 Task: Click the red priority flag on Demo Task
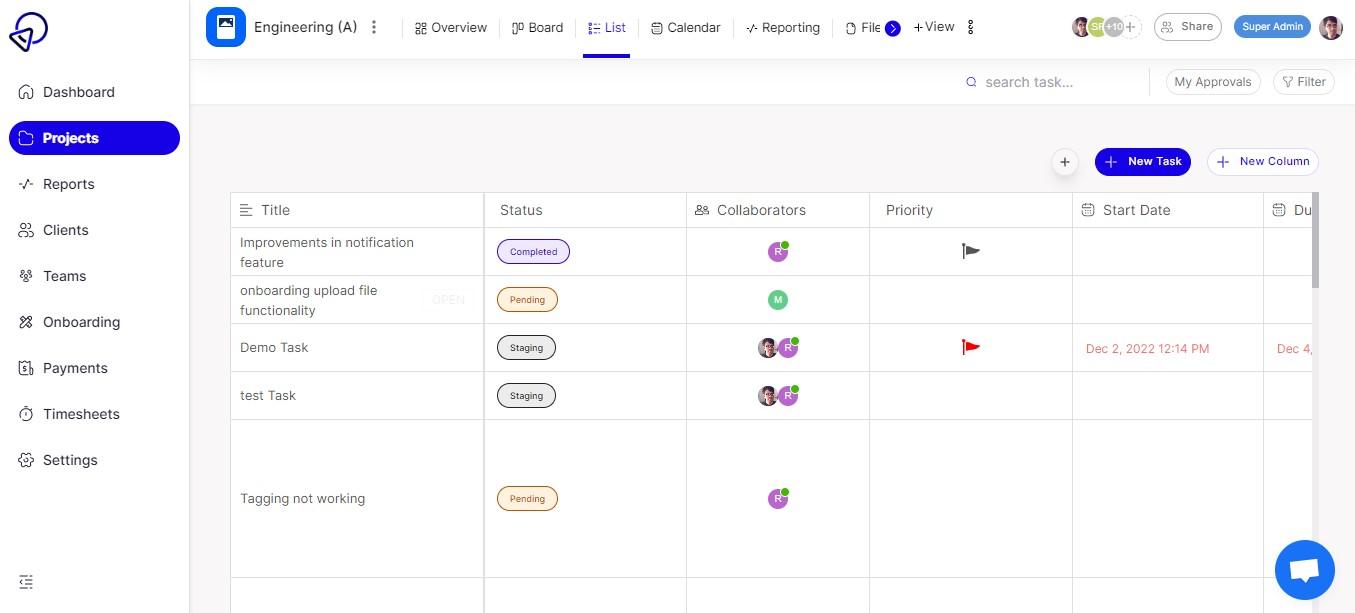[970, 347]
